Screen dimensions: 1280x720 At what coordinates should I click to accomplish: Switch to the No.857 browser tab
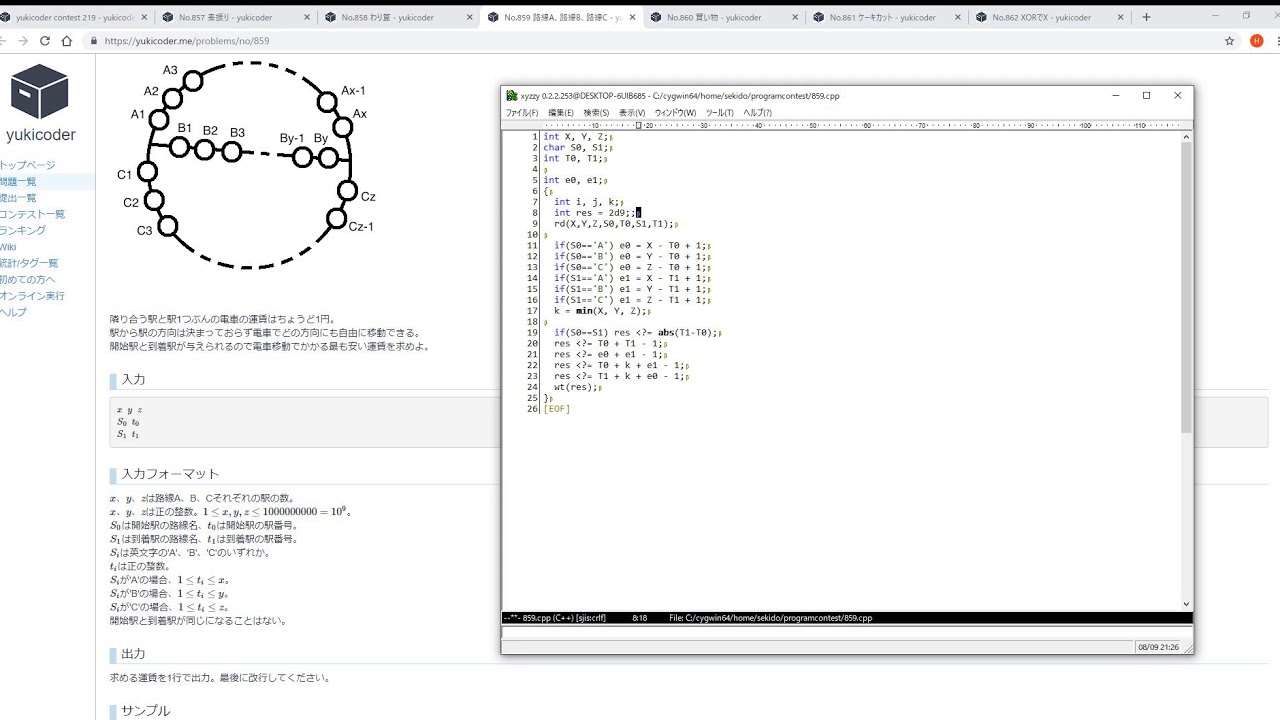point(232,17)
